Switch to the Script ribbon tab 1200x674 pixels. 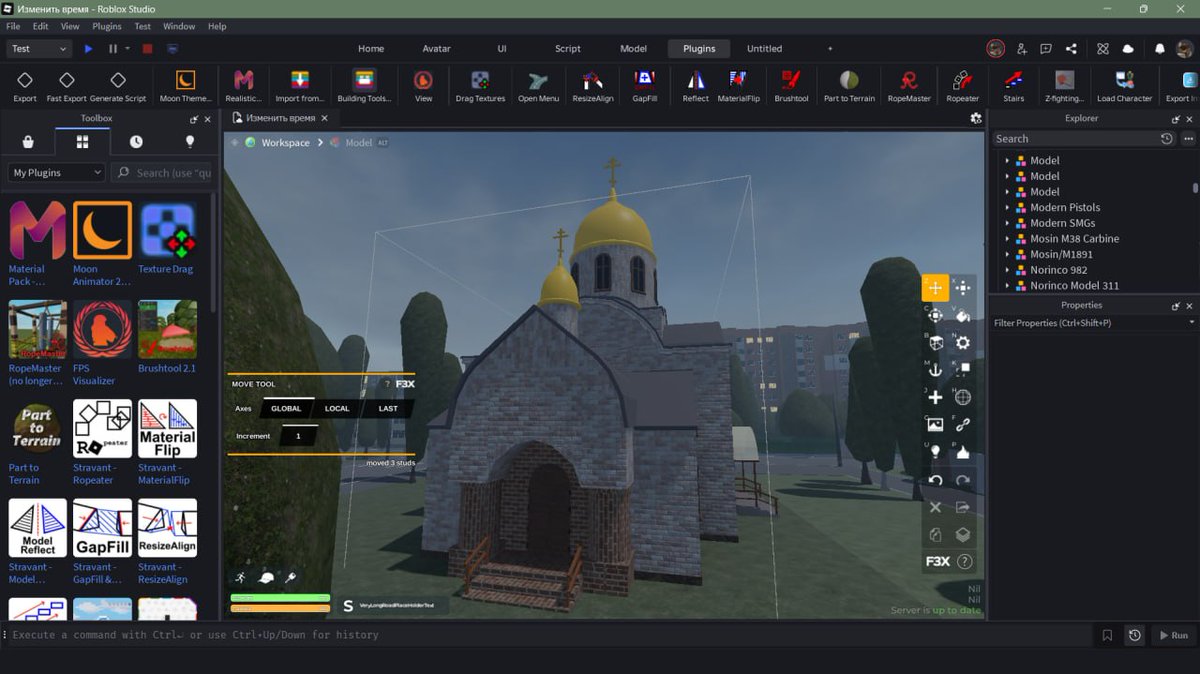(568, 48)
